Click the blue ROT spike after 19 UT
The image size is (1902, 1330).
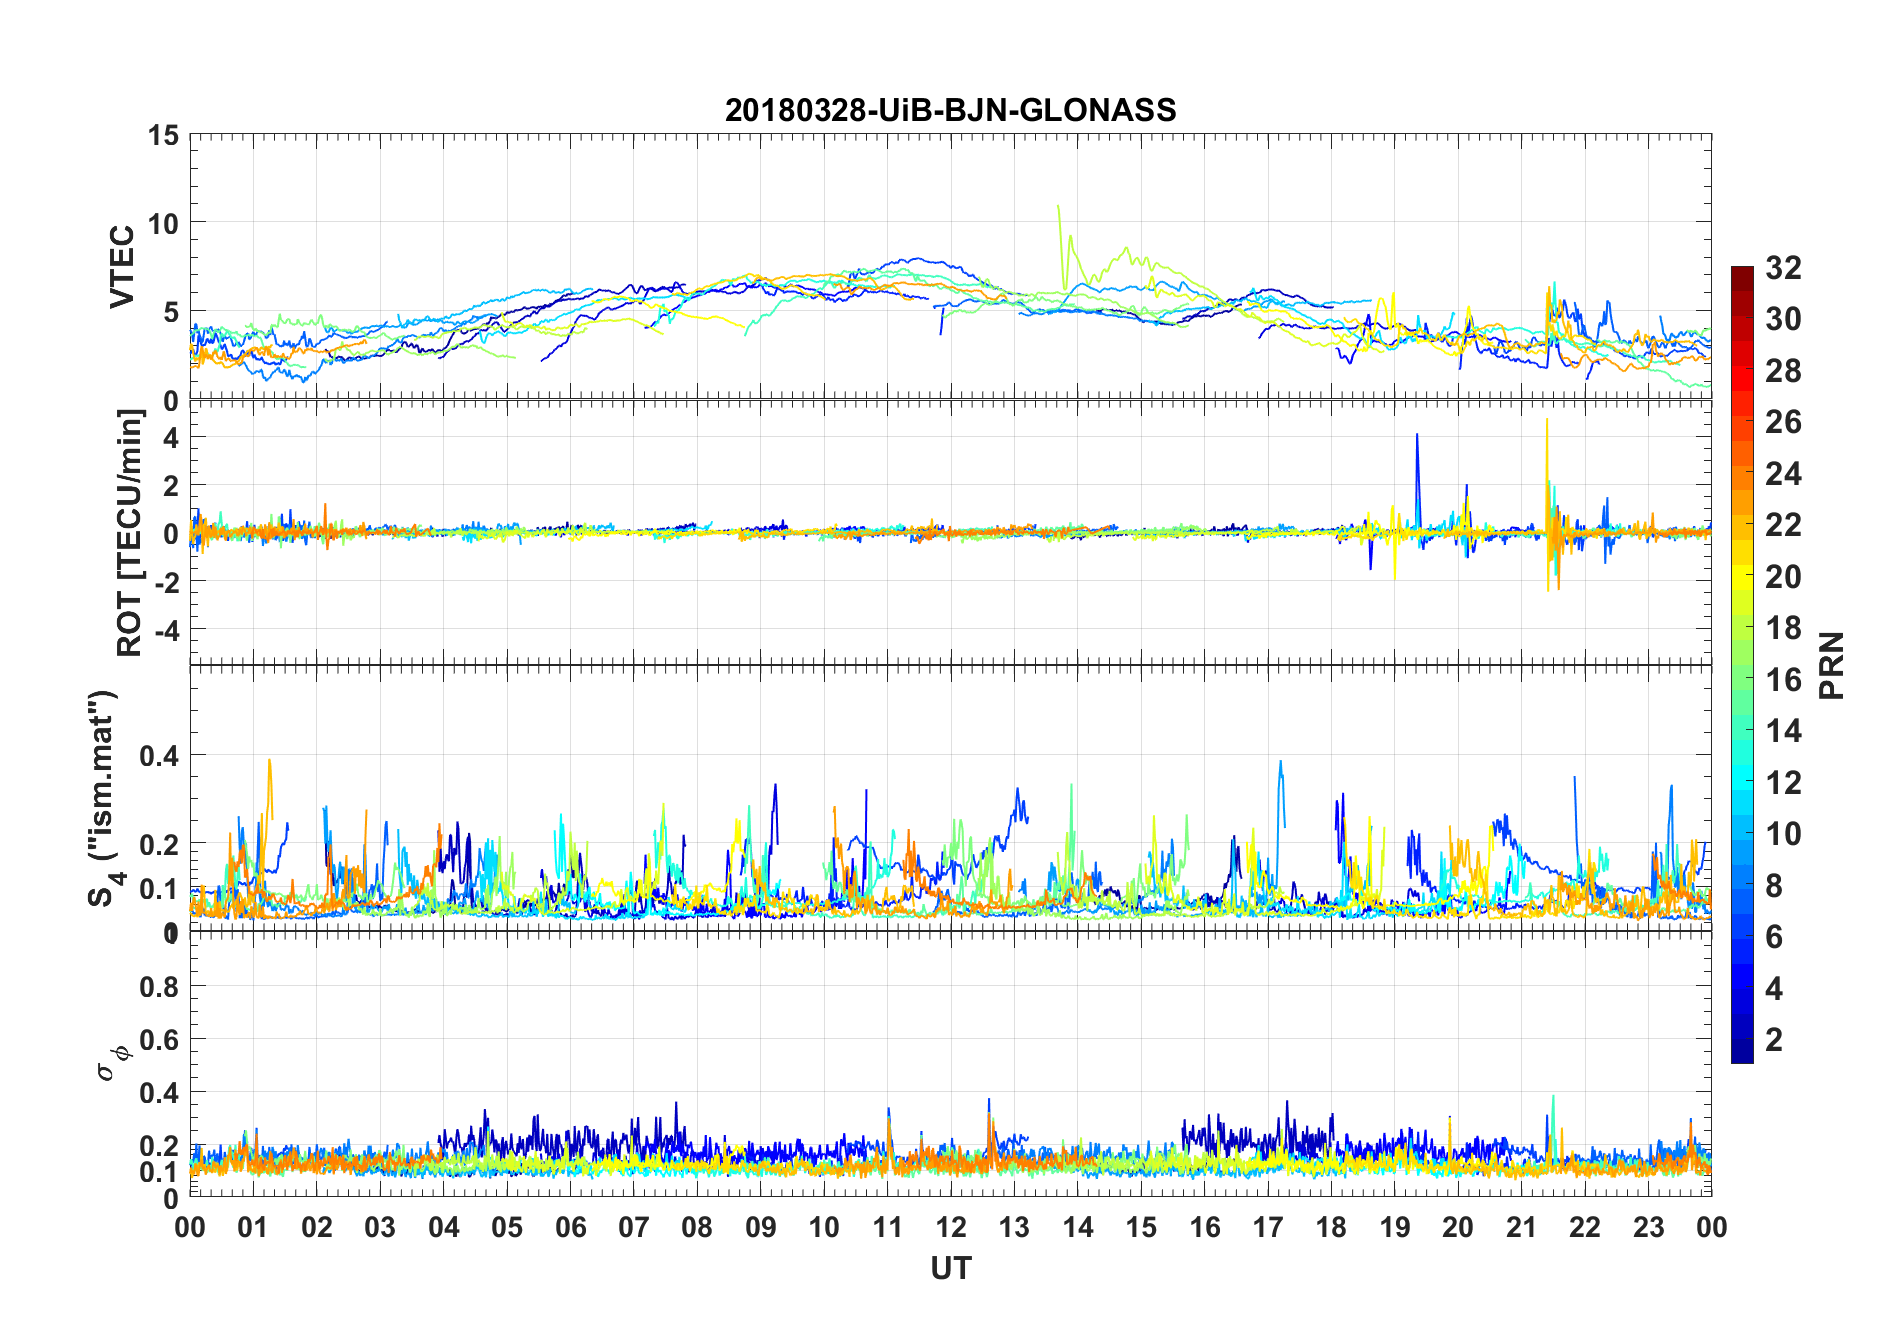pyautogui.click(x=1417, y=480)
